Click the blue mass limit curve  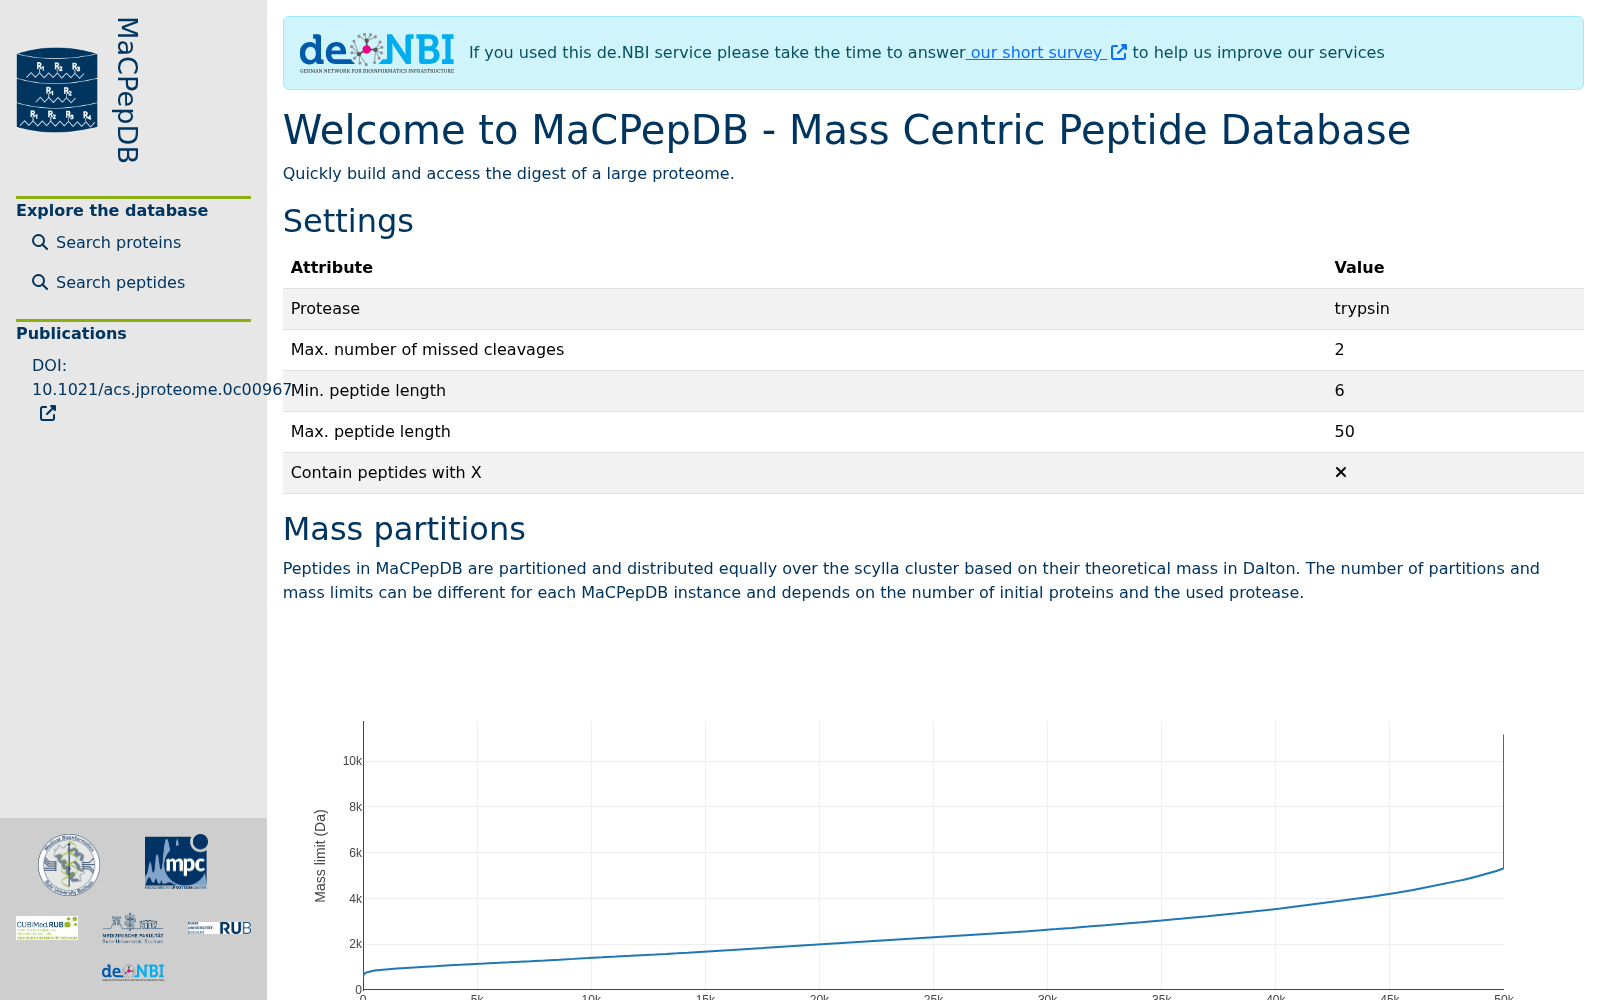pyautogui.click(x=933, y=937)
